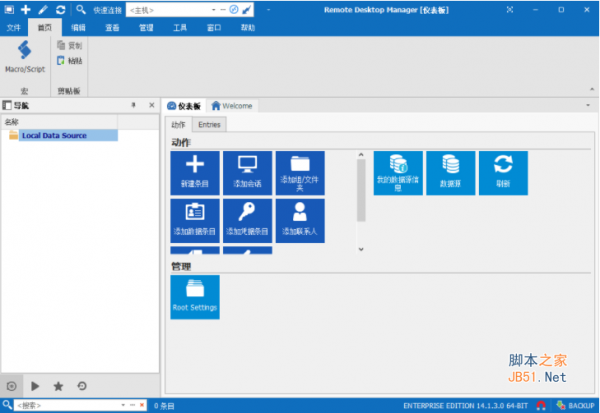Click the 添加组/文件夹 folder tile
This screenshot has height=413, width=600.
(300, 173)
